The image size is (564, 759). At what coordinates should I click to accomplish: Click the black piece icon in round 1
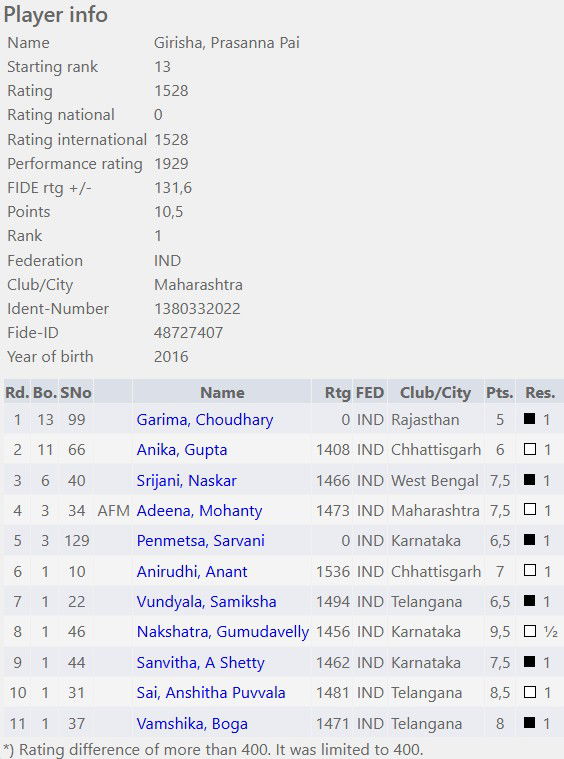tap(530, 419)
